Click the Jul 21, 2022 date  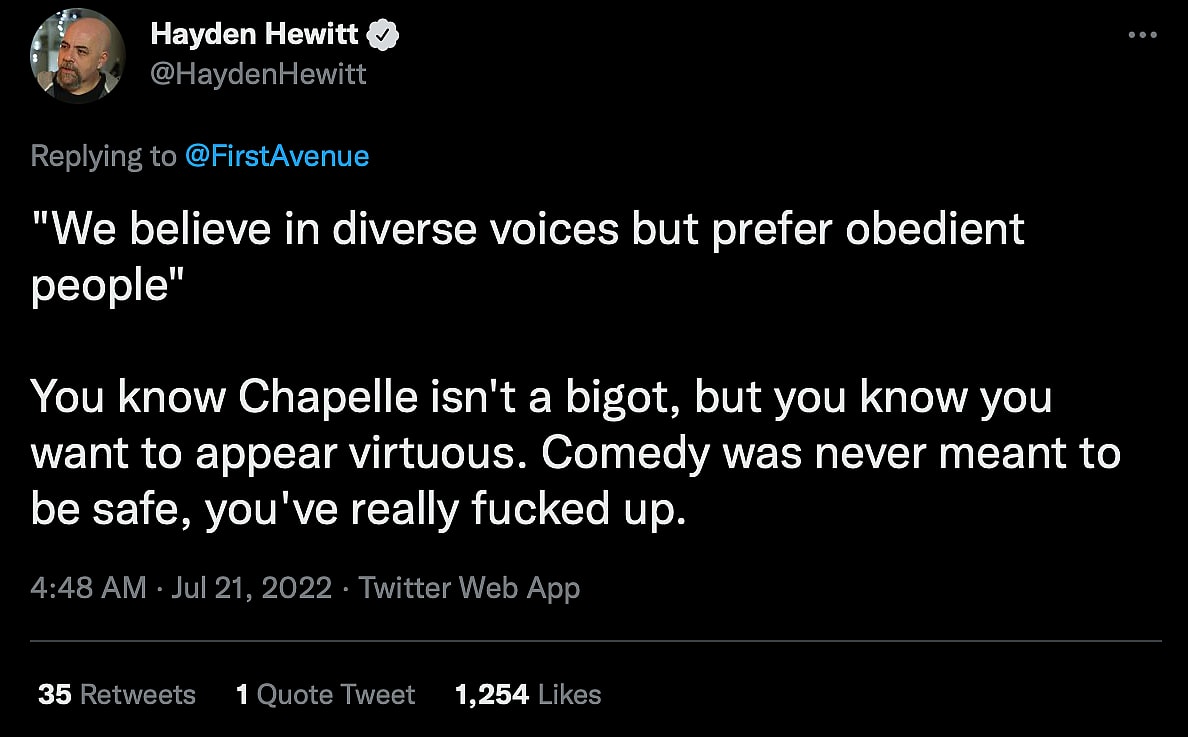click(251, 588)
